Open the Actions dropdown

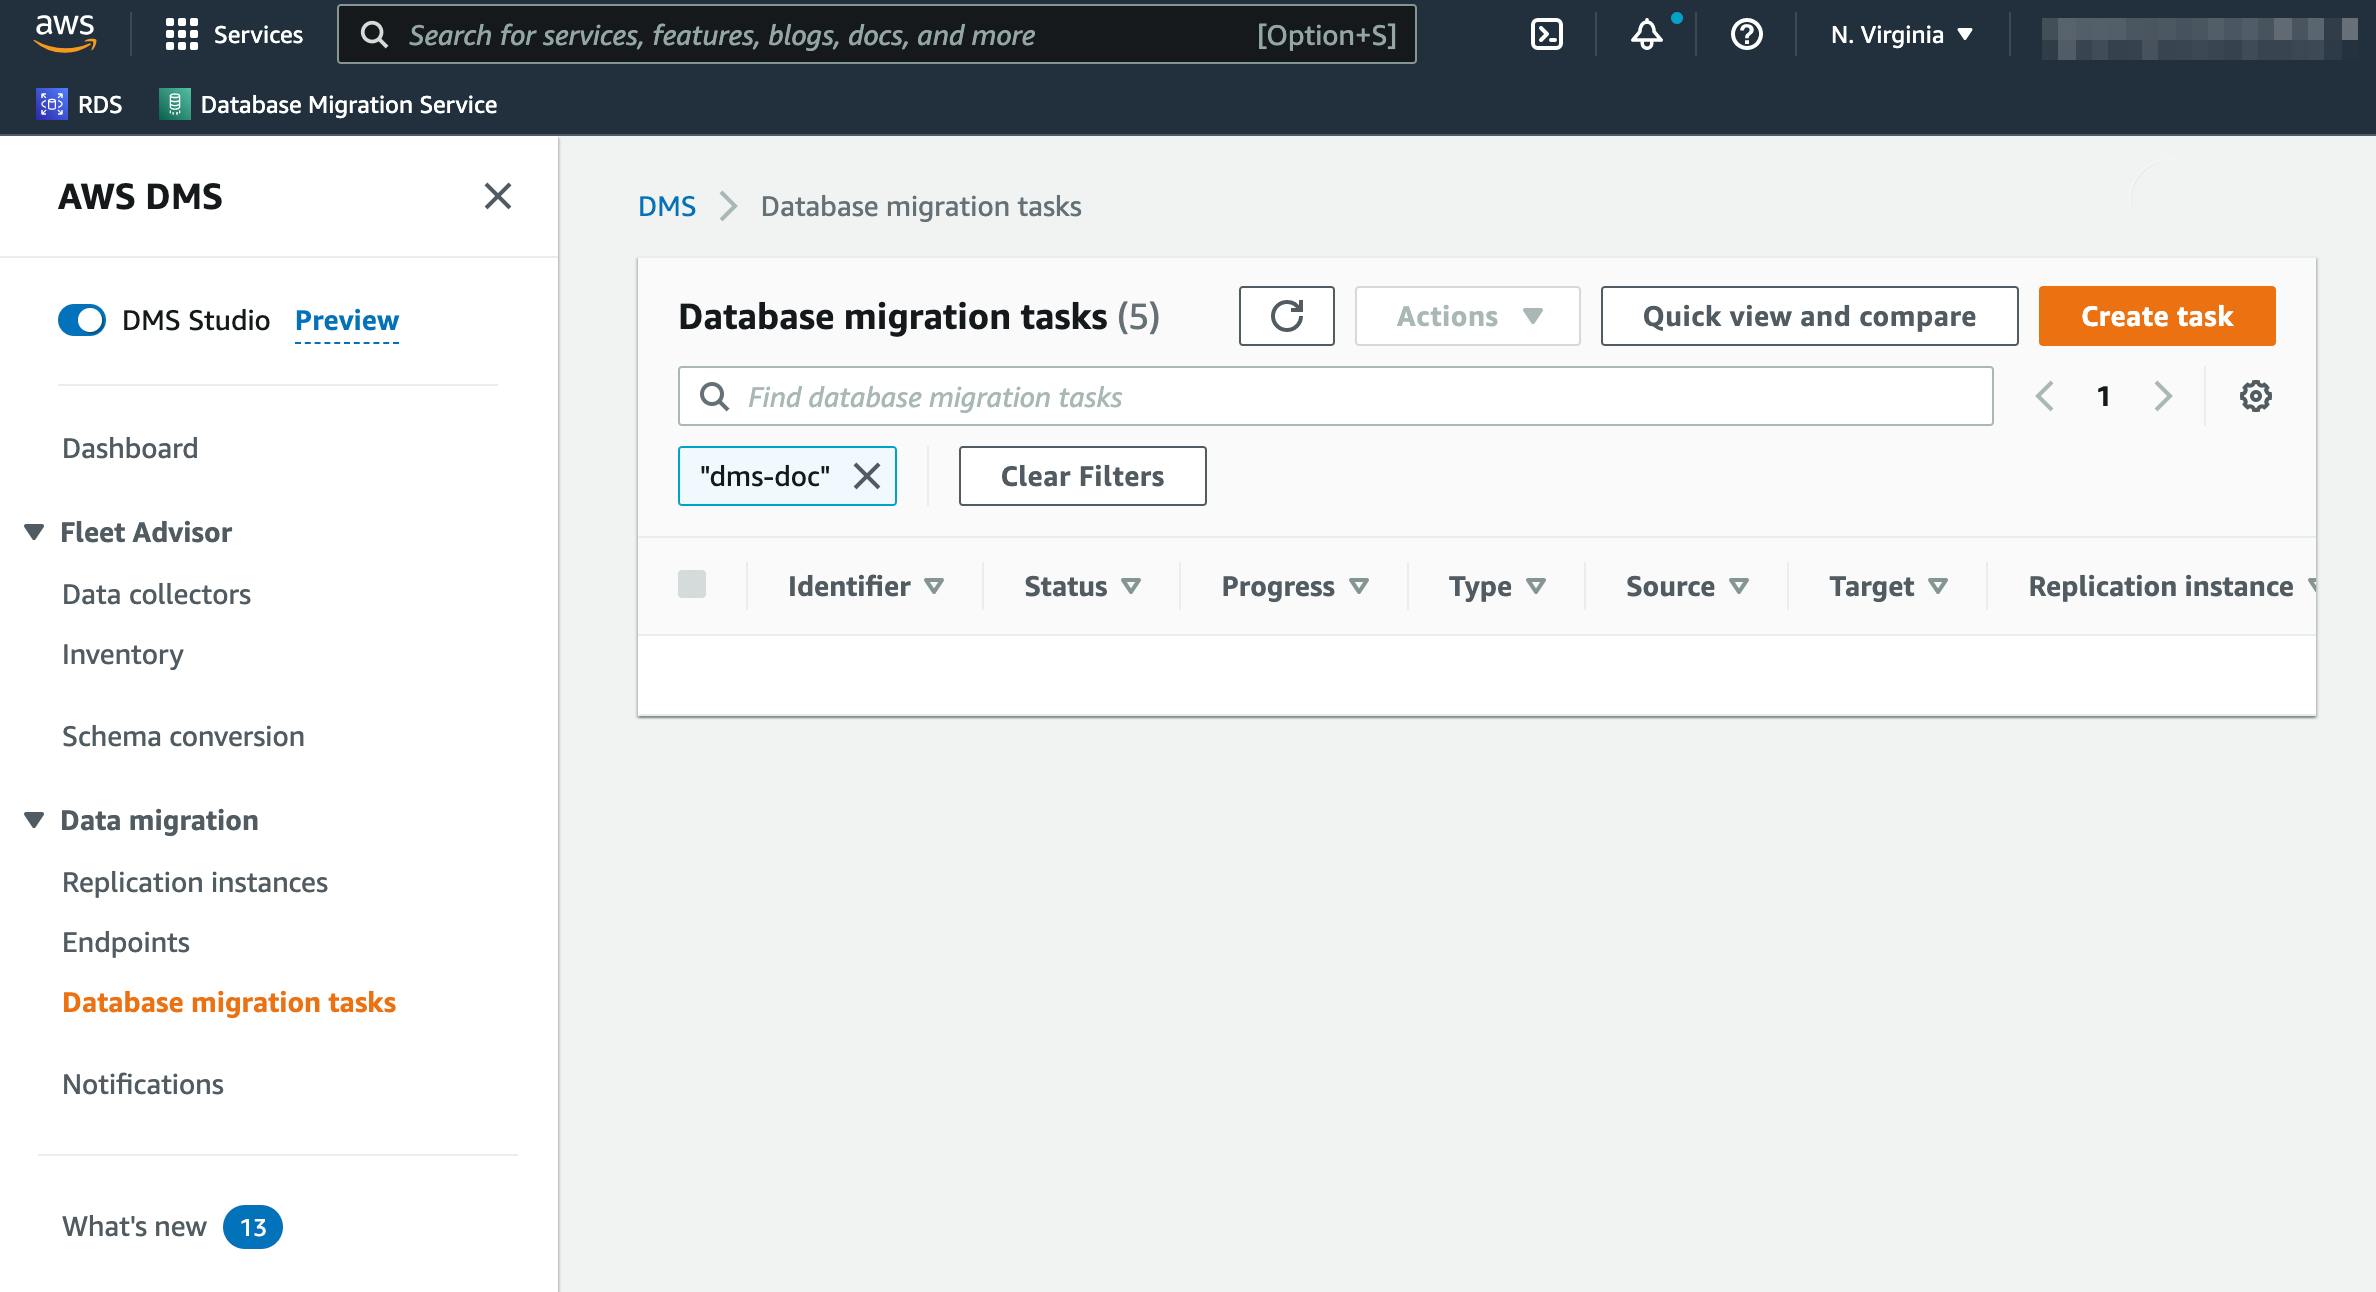(x=1466, y=316)
